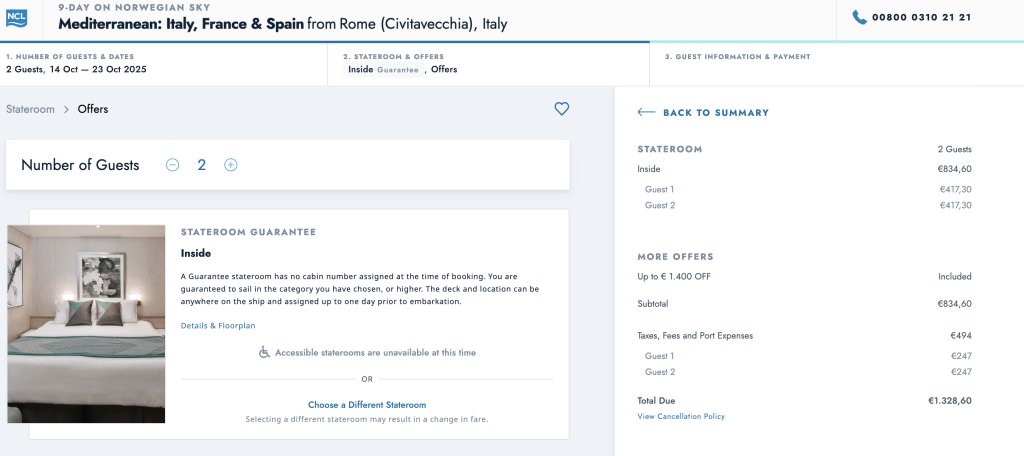This screenshot has width=1024, height=456.
Task: Open step 2 Stateroom & Offers
Action: coord(488,63)
